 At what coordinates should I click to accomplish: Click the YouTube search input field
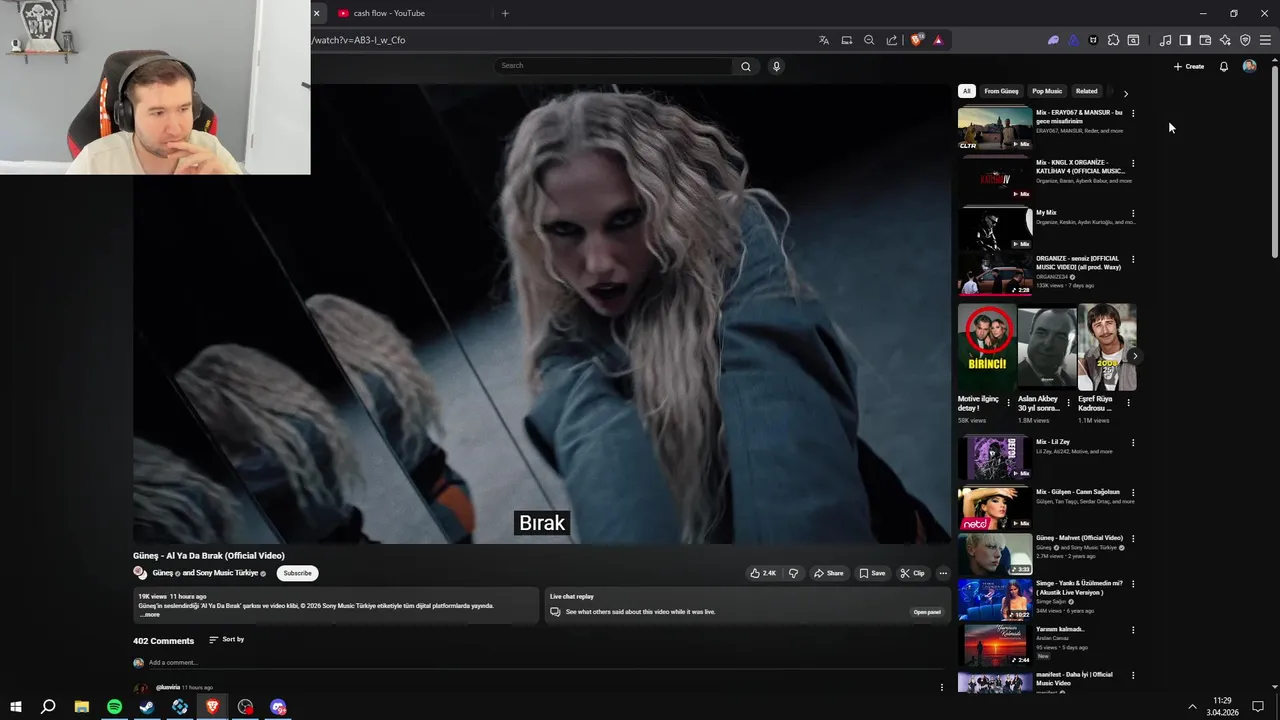tap(613, 66)
